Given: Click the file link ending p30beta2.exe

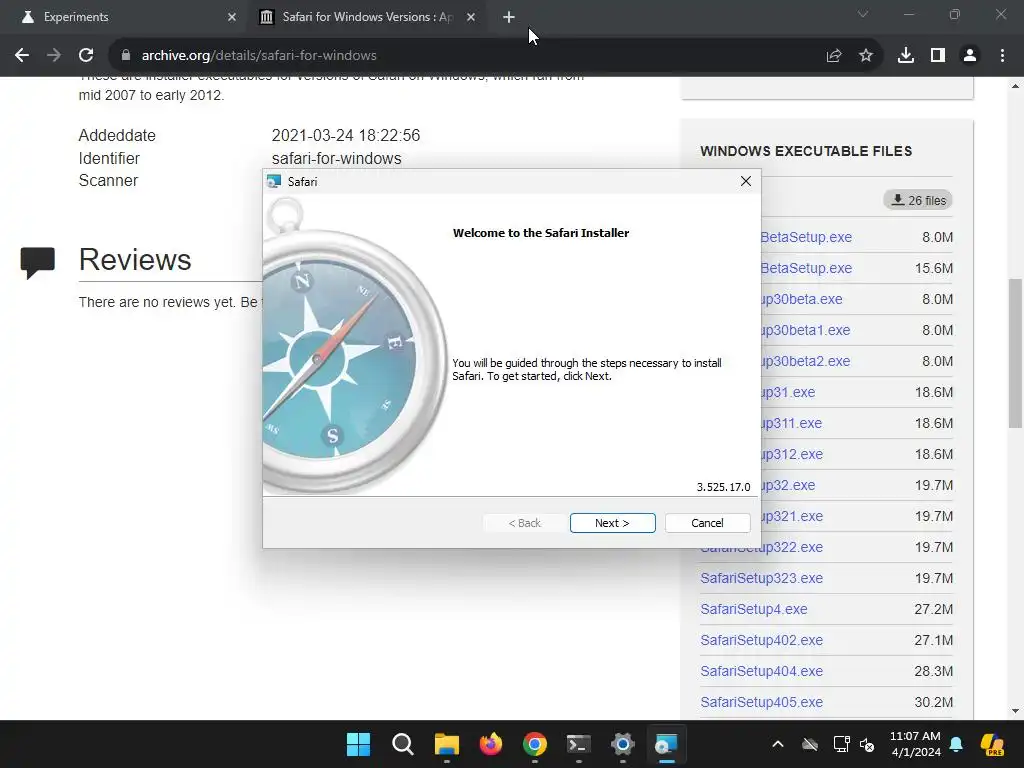Looking at the screenshot, I should point(806,361).
